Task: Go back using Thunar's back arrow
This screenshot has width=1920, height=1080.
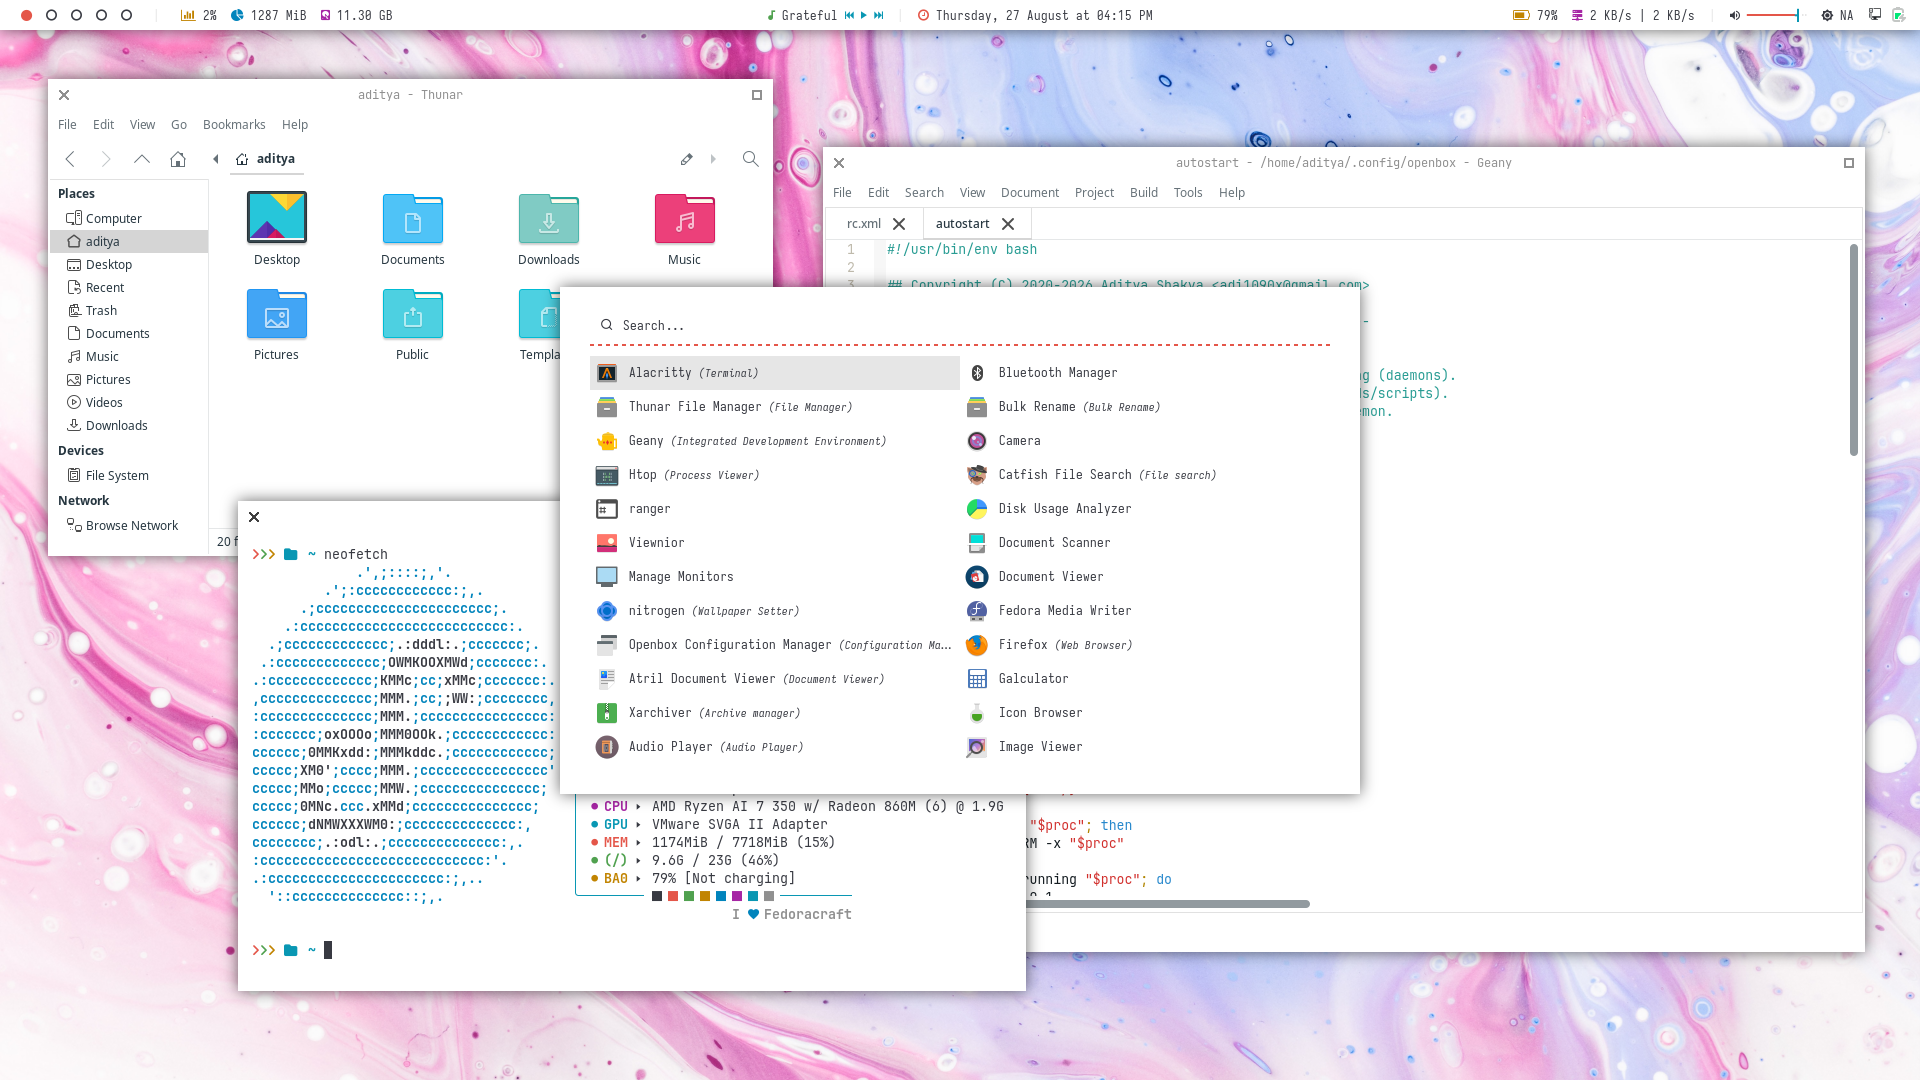Action: coord(70,159)
